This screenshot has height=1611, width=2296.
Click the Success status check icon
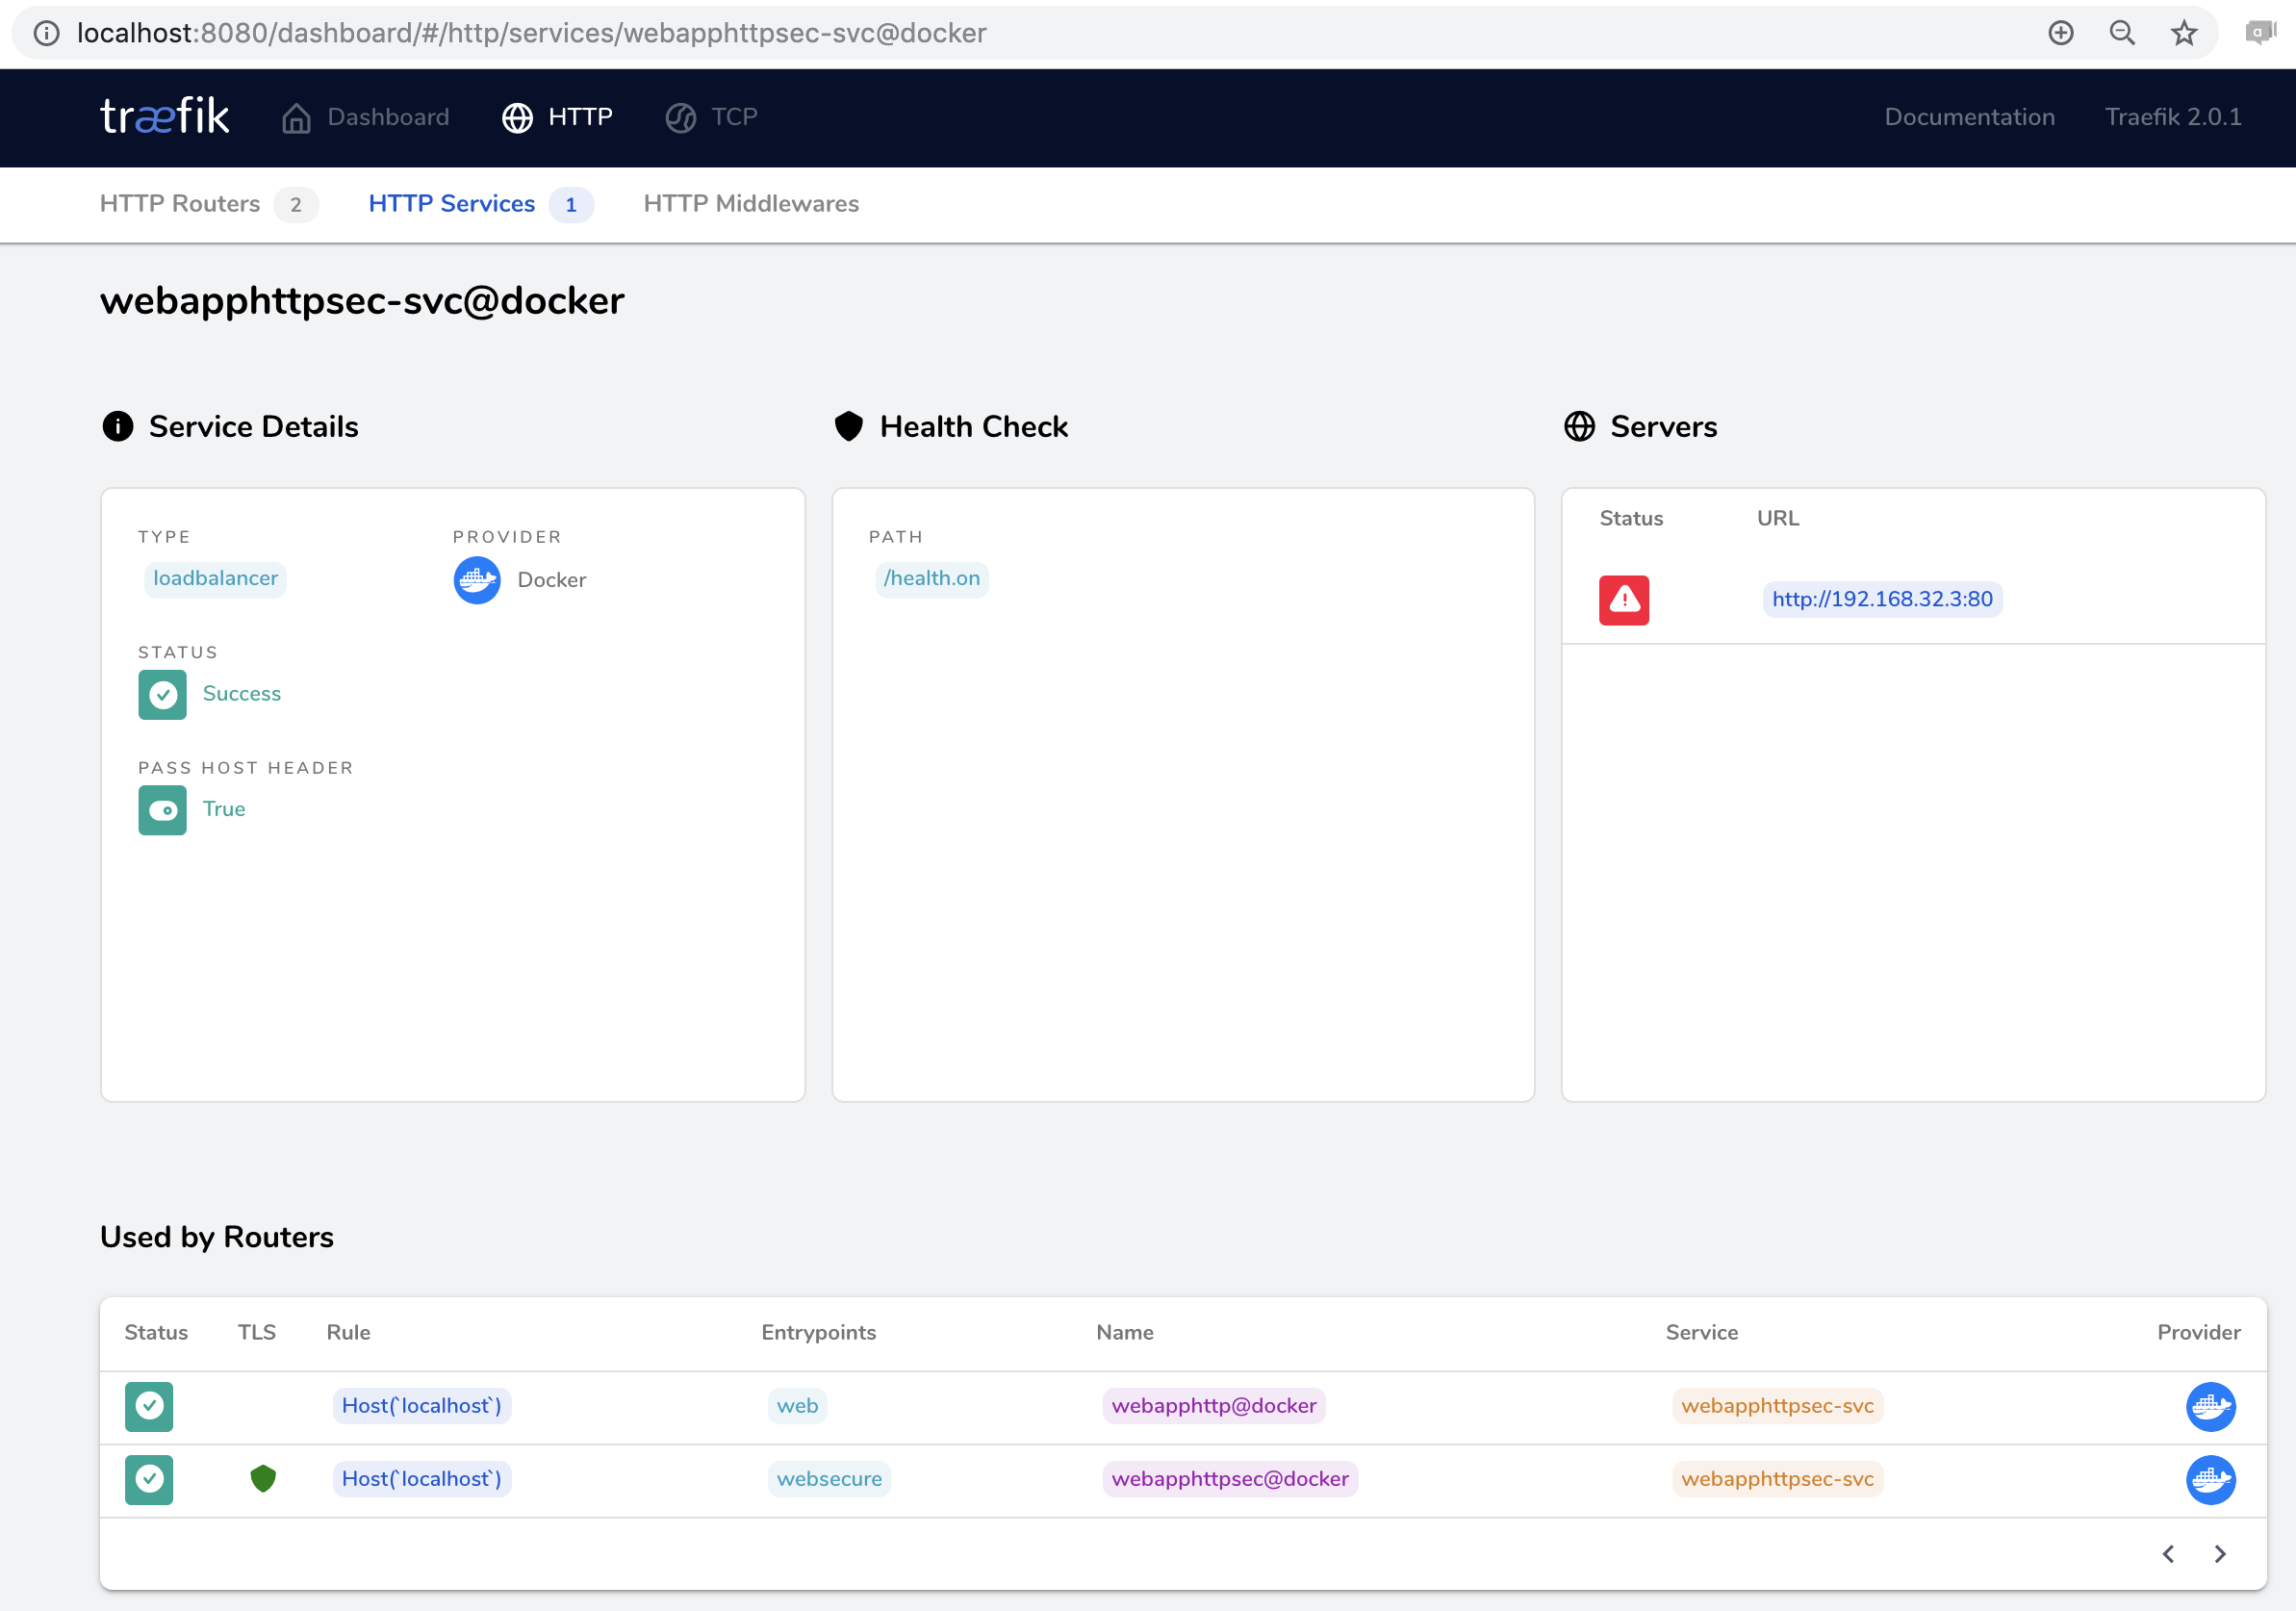coord(162,694)
